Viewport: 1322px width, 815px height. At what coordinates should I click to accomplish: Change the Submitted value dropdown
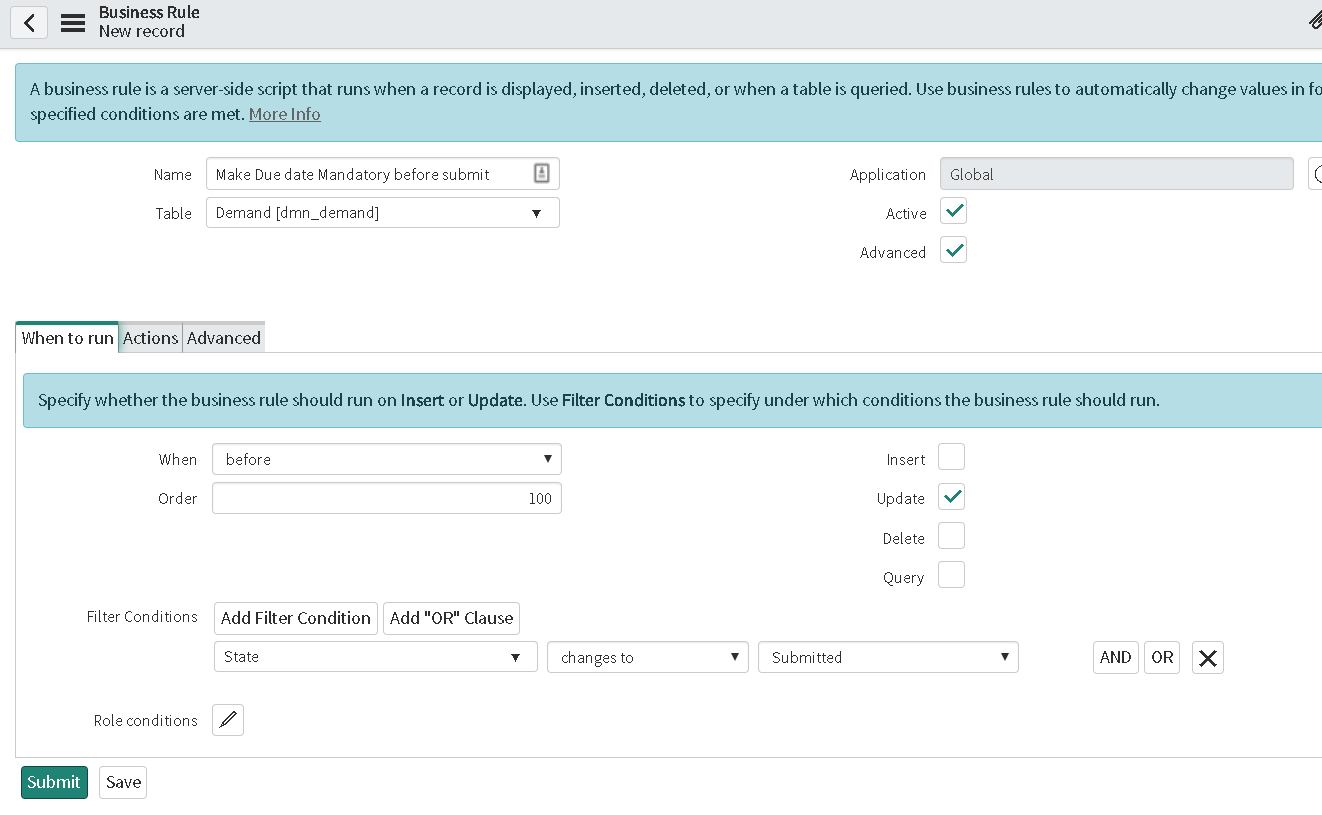pyautogui.click(x=887, y=657)
